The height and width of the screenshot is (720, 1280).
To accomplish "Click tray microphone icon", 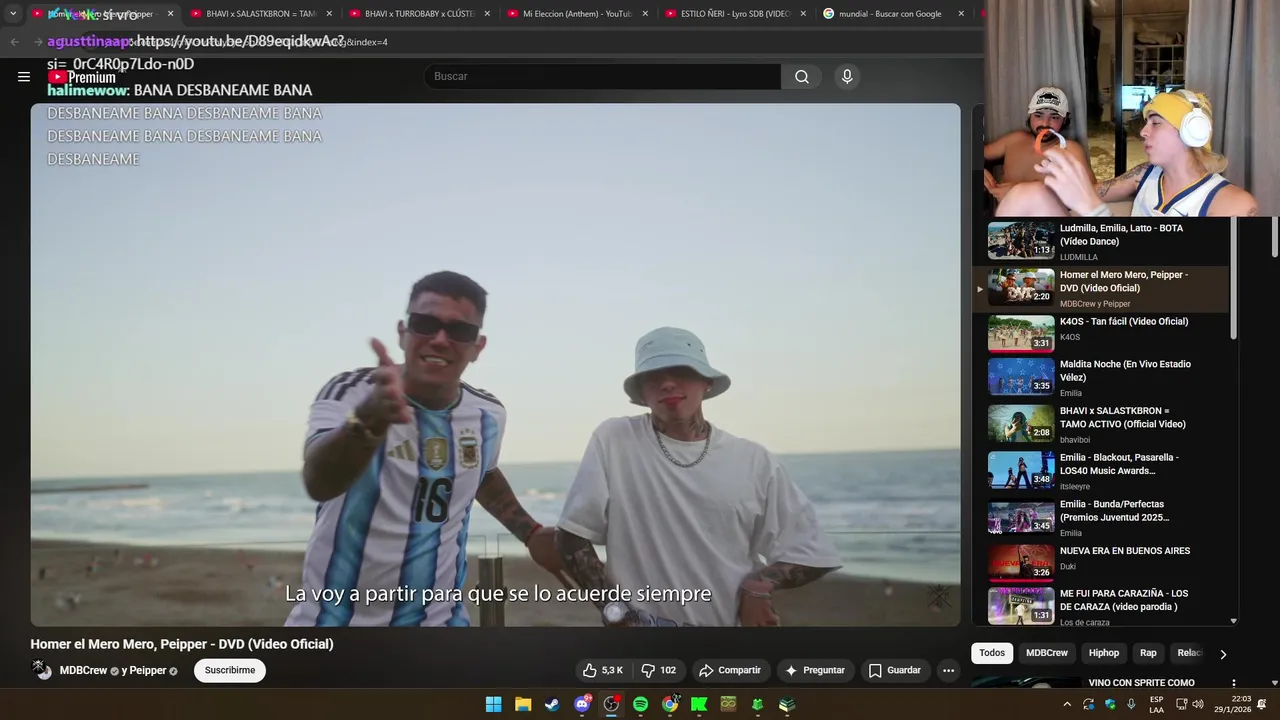I will (x=1131, y=704).
